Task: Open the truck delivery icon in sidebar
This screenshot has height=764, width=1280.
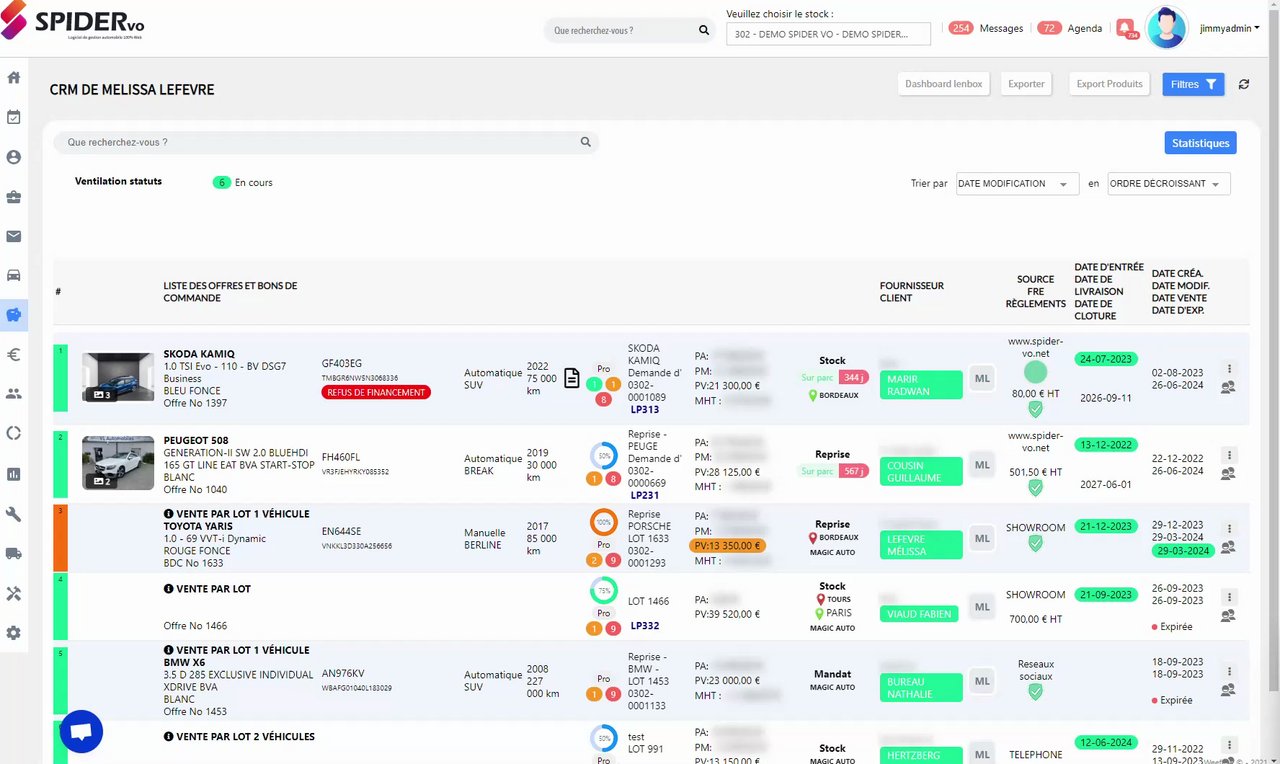Action: [x=14, y=553]
